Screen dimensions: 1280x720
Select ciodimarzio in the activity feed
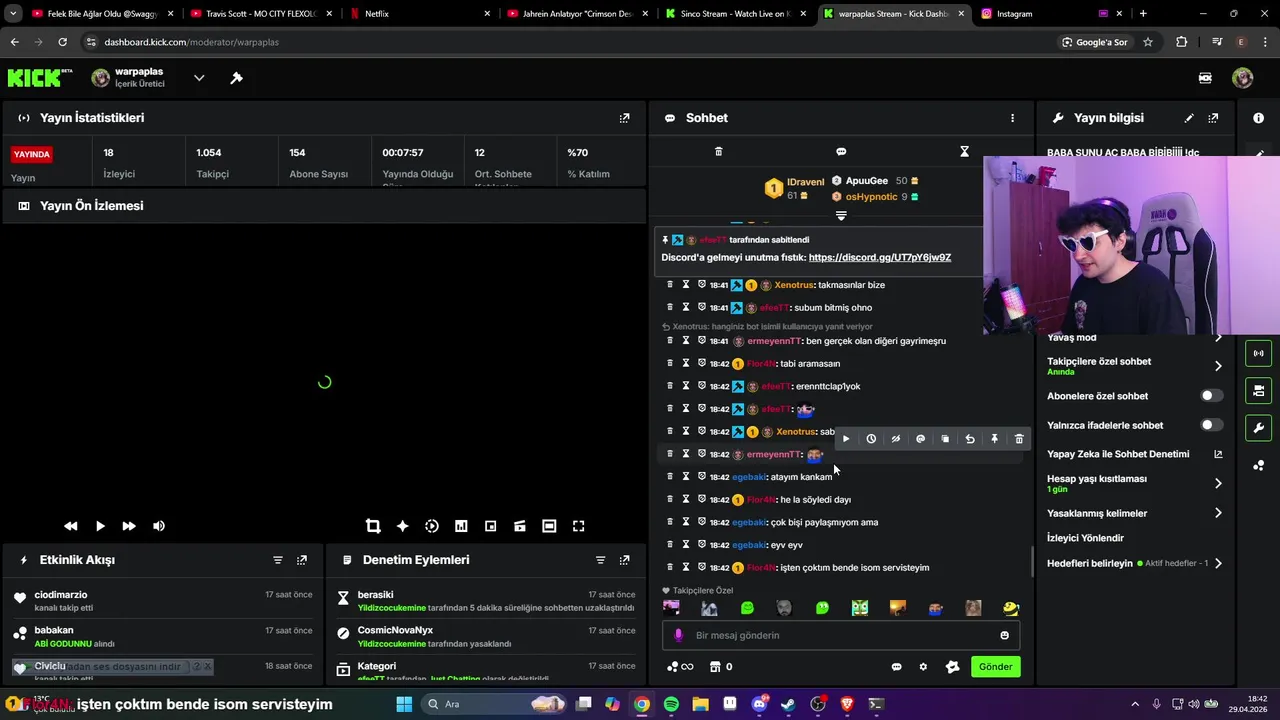pyautogui.click(x=61, y=595)
